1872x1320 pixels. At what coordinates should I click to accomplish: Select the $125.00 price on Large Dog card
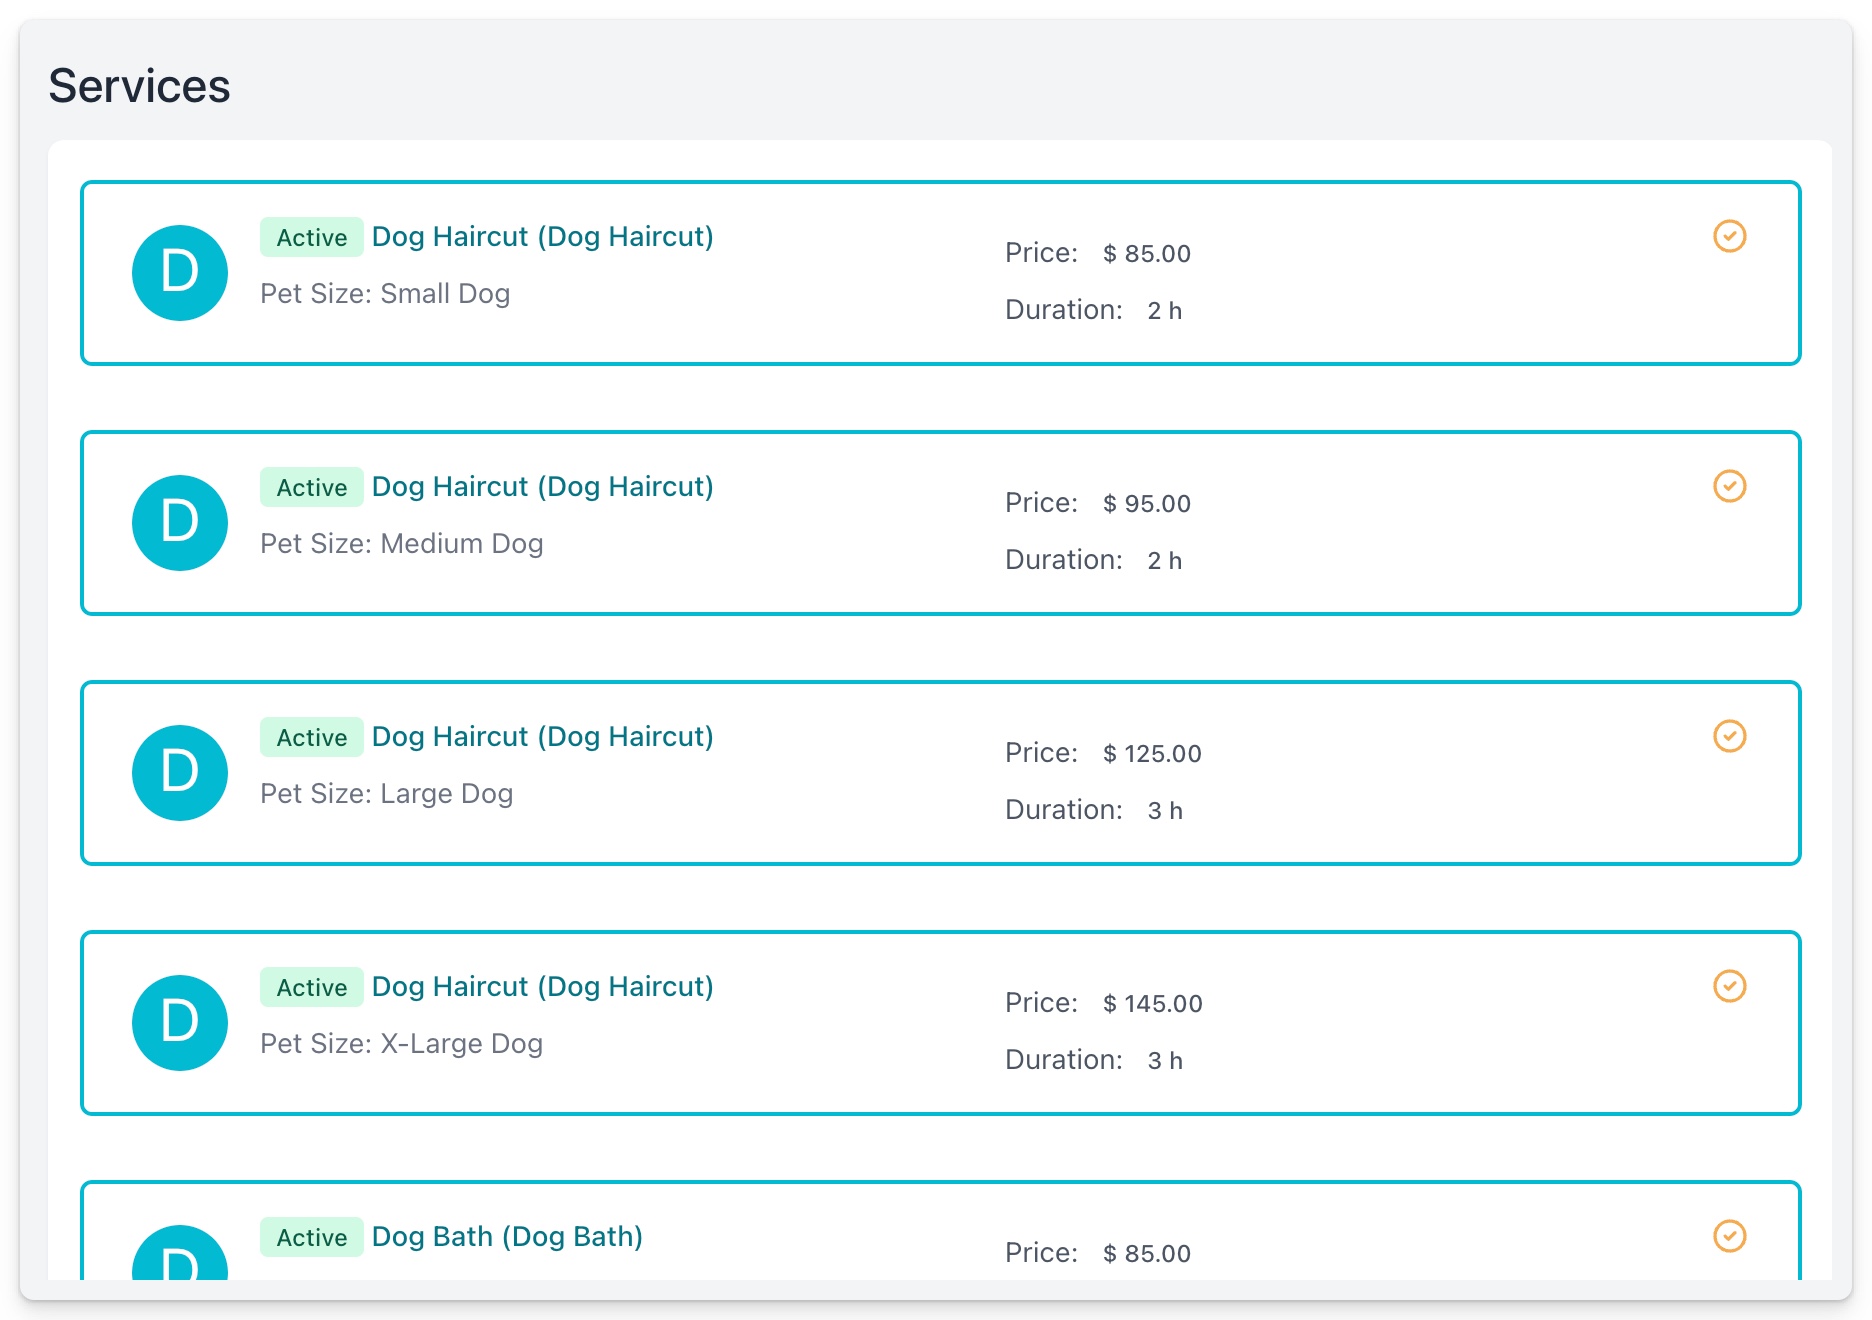coord(1152,754)
